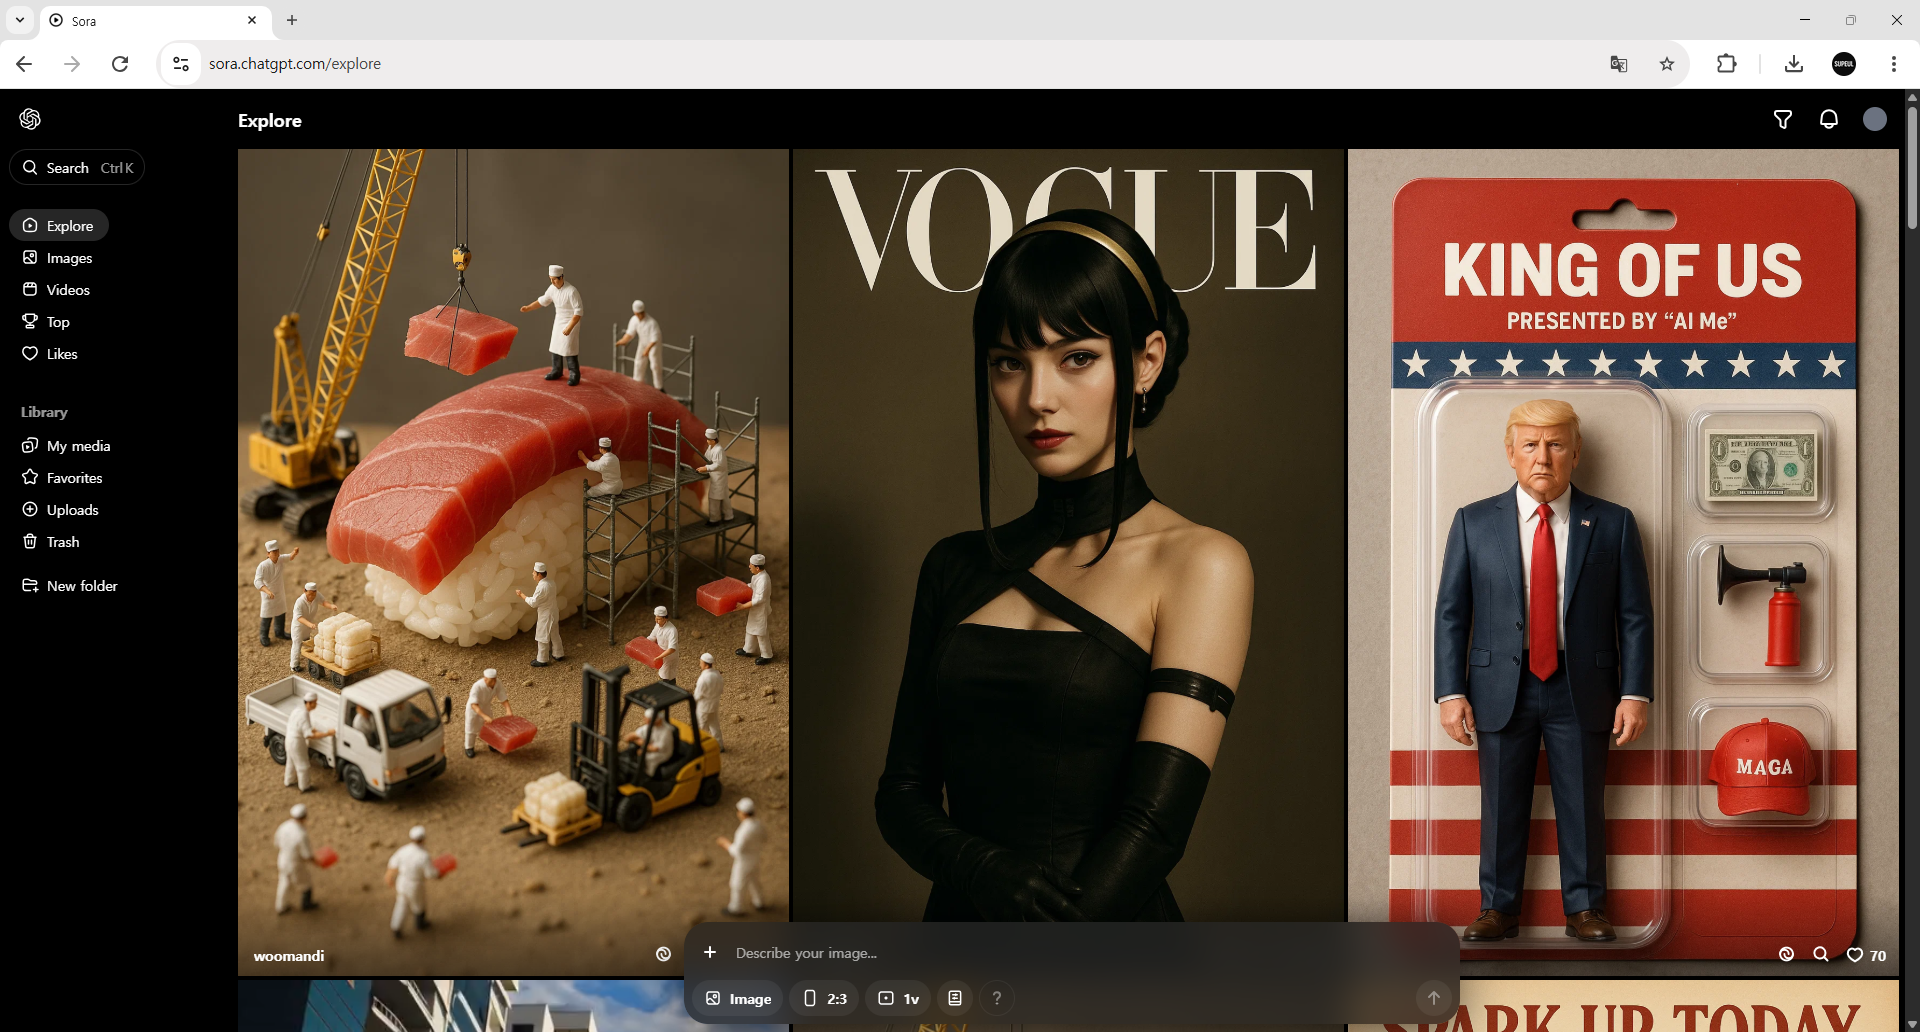Open the Image type dropdown
This screenshot has width=1920, height=1032.
coord(738,998)
